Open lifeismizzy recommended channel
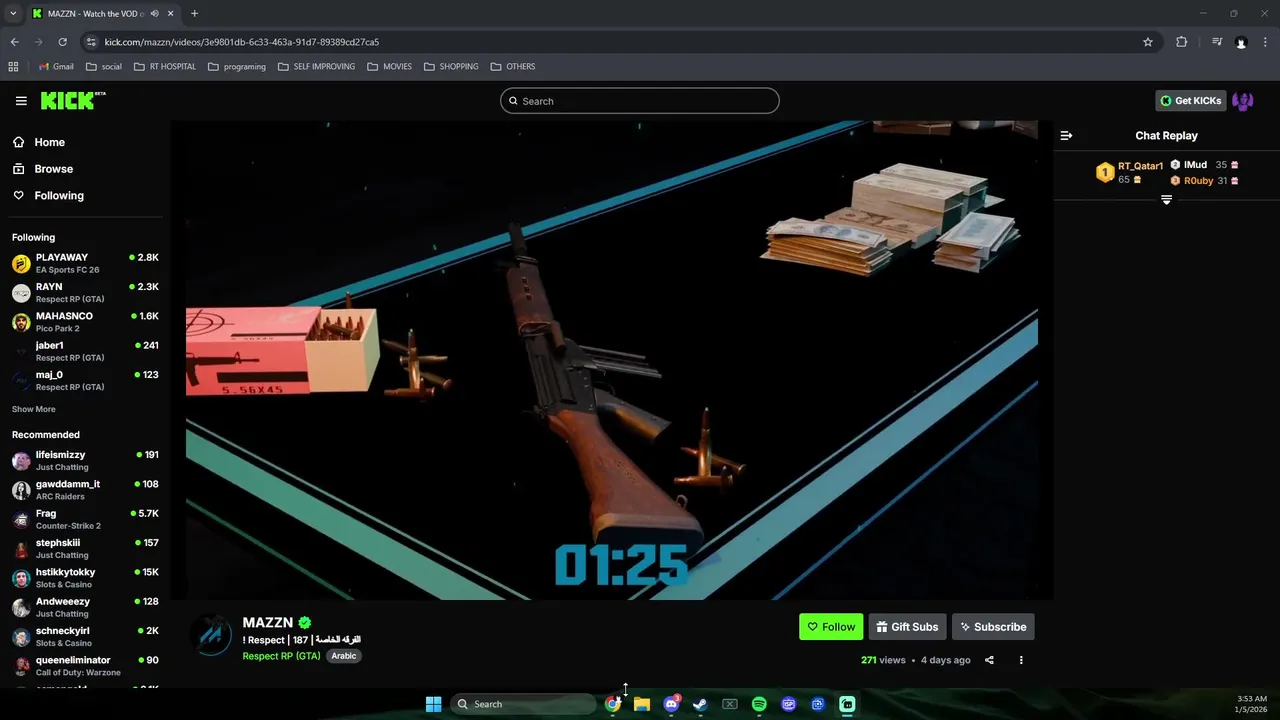Viewport: 1280px width, 720px height. (x=85, y=460)
